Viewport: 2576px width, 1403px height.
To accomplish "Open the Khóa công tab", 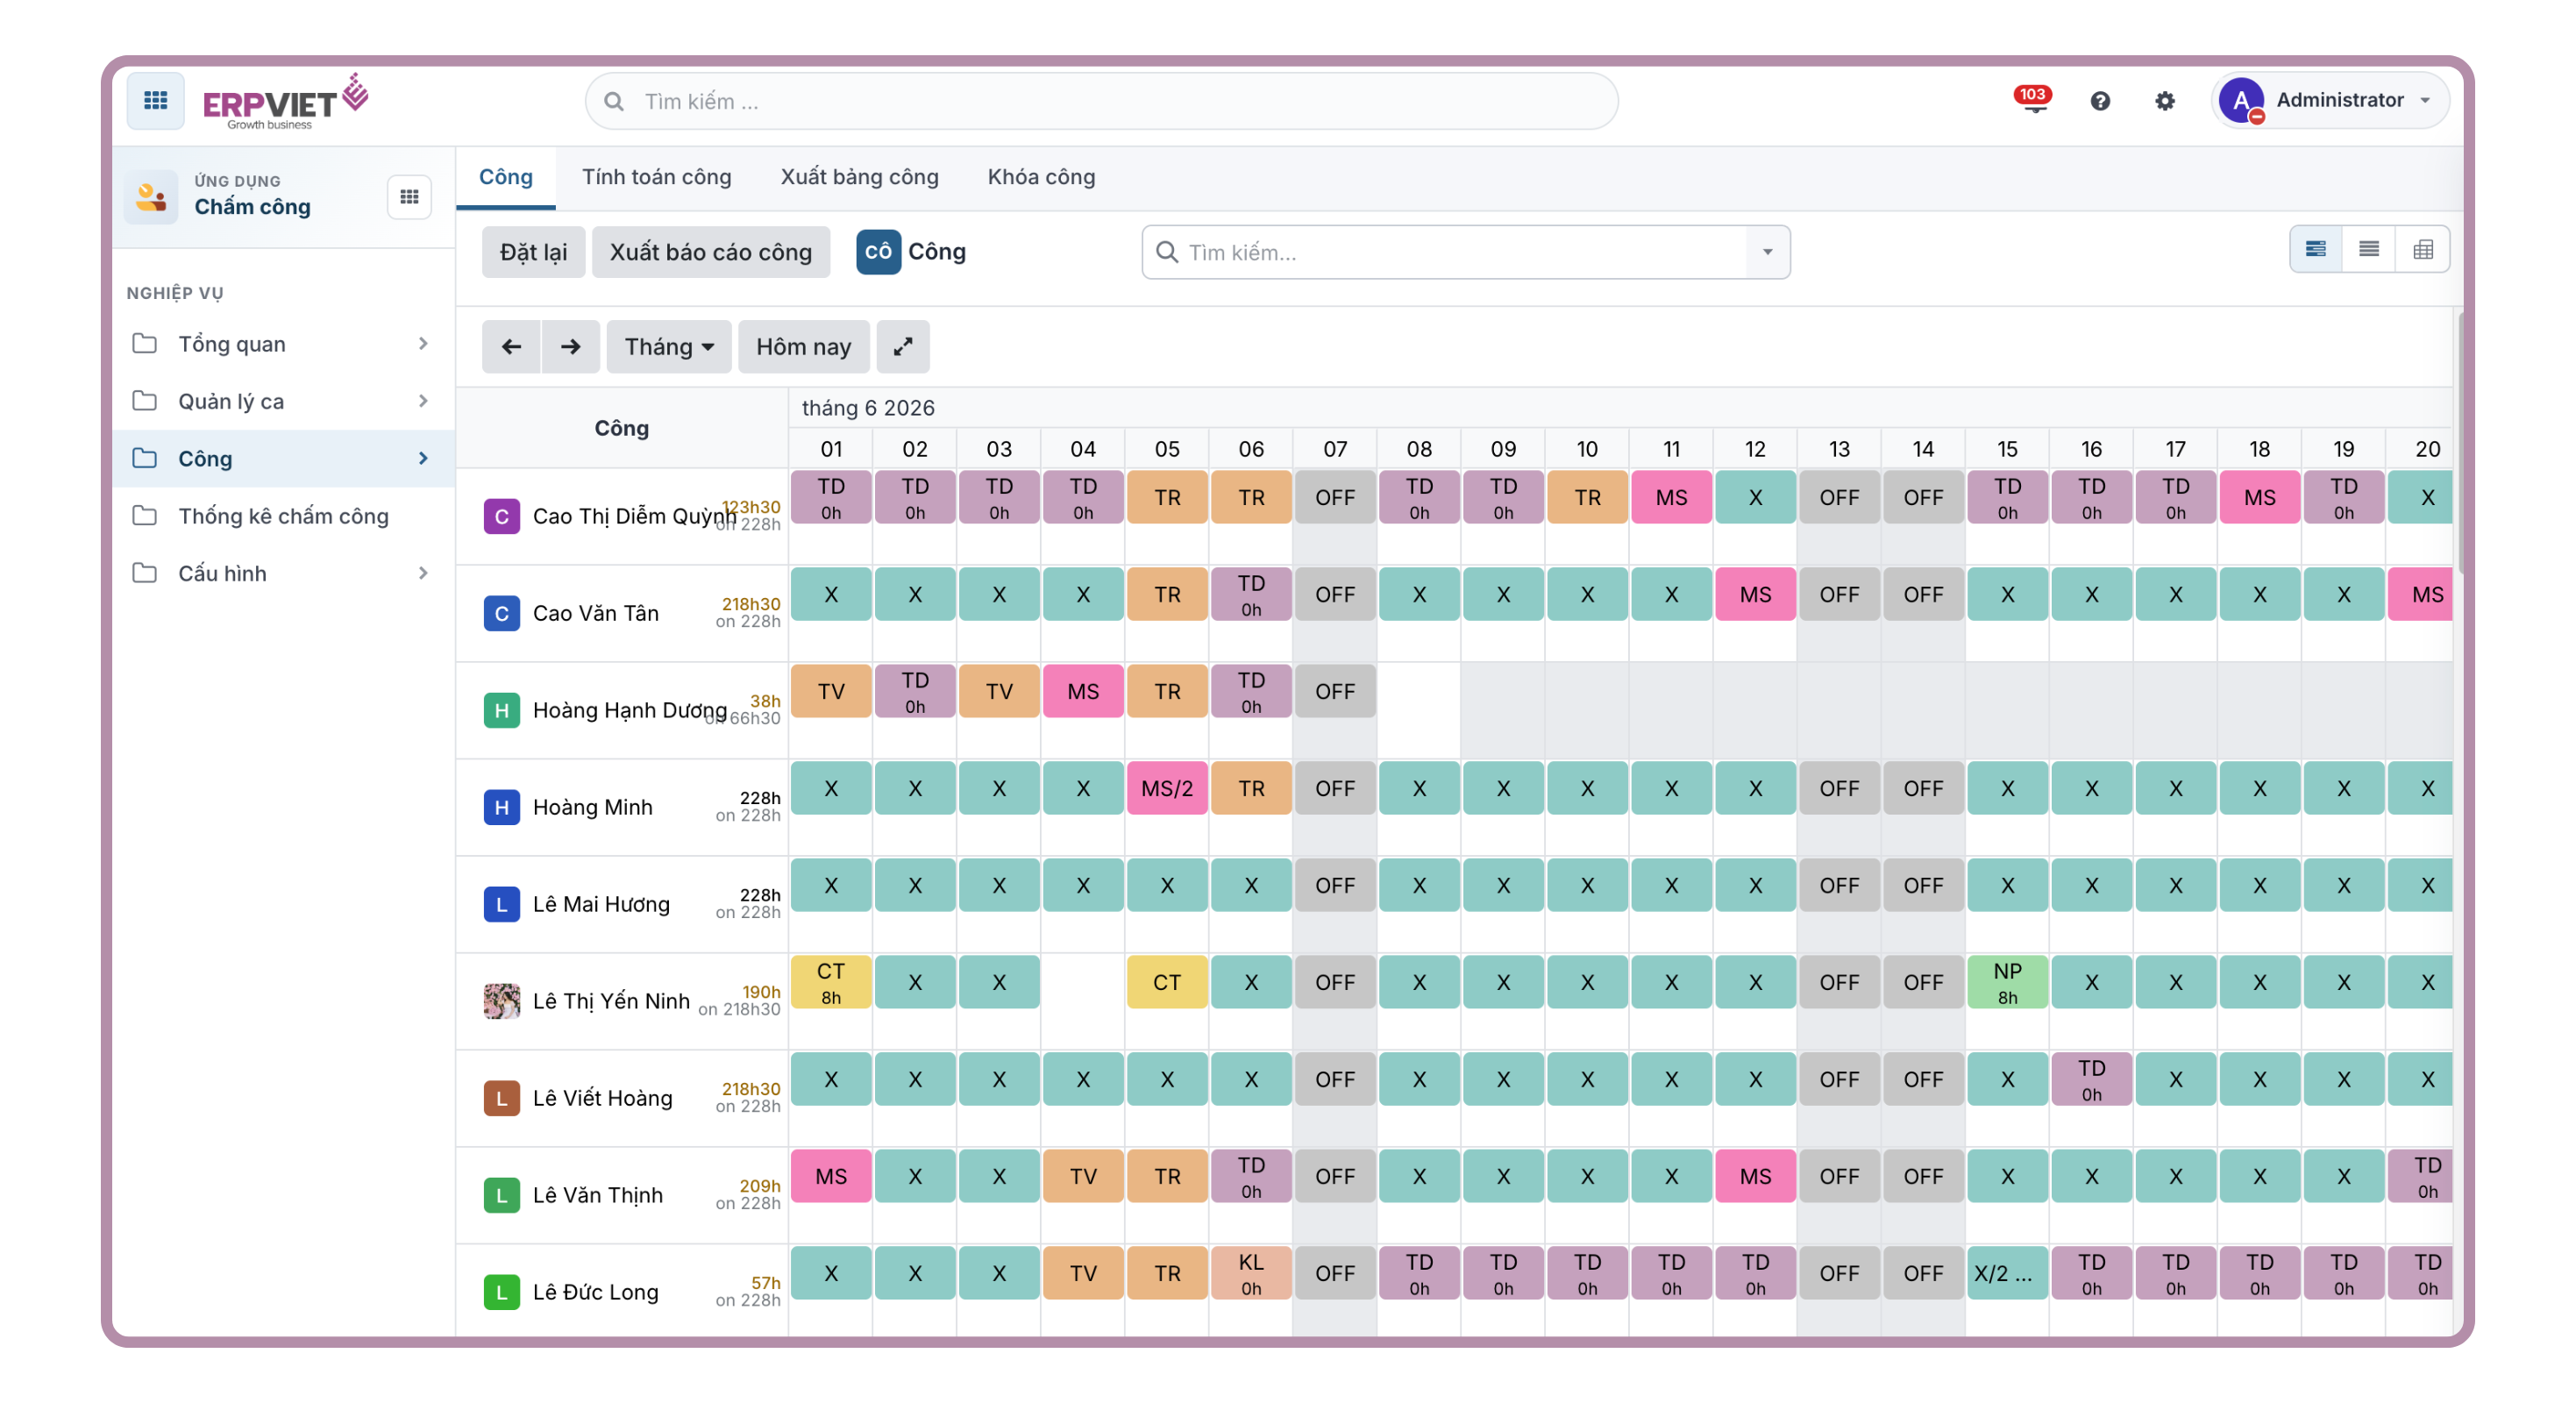I will 1041,177.
